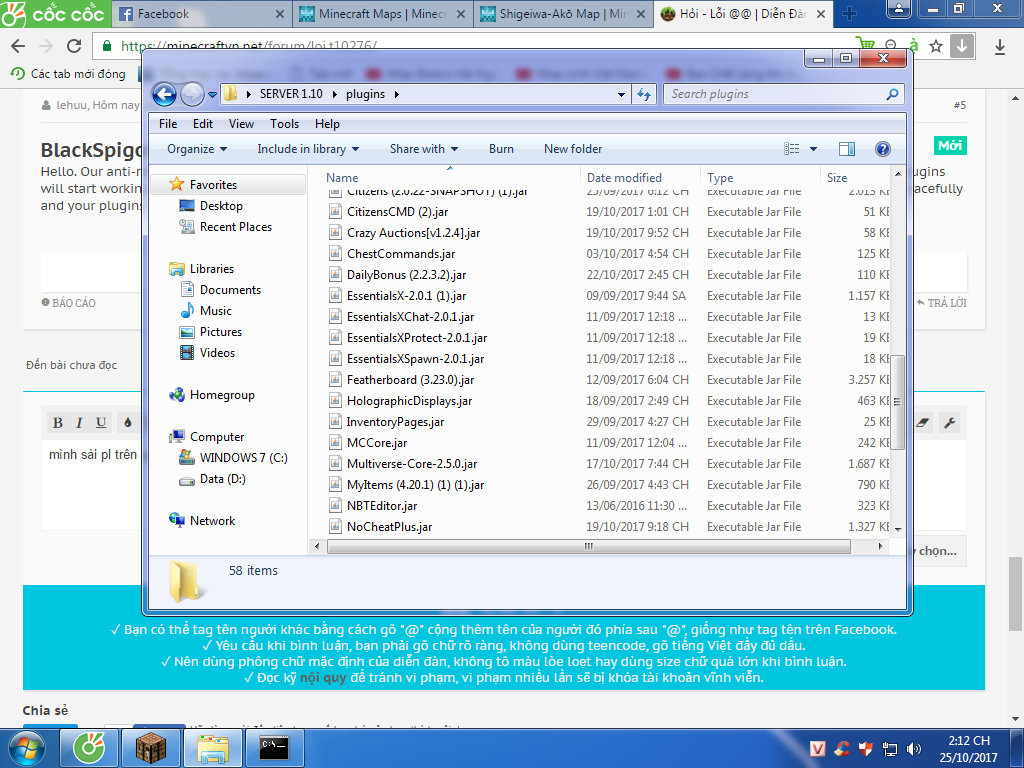Screen dimensions: 1024x768
Task: Click the Help question mark icon
Action: [882, 149]
